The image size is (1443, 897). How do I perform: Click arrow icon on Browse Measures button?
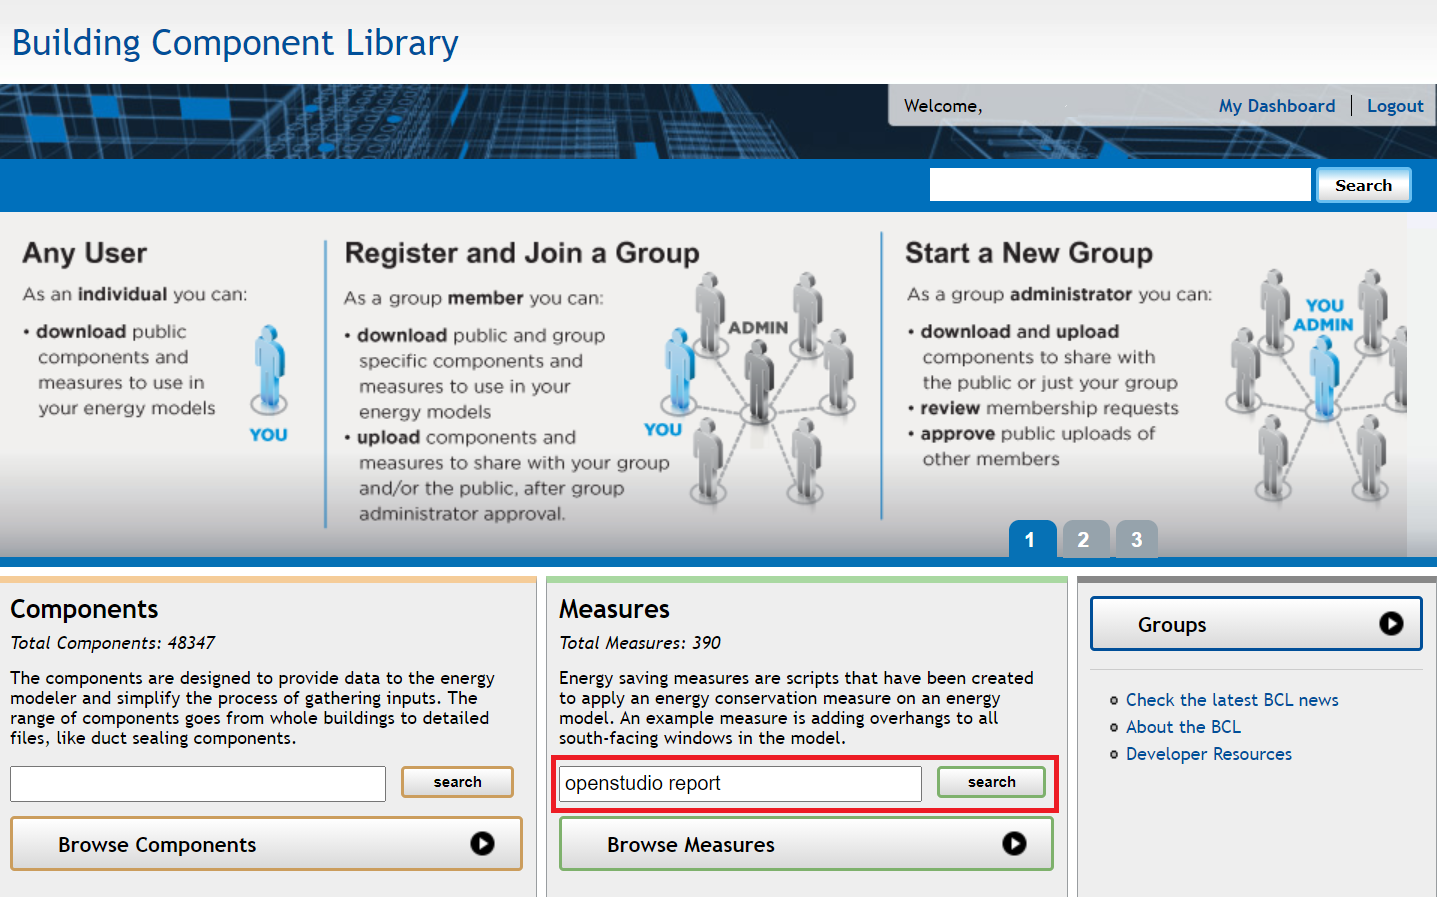coord(1014,844)
